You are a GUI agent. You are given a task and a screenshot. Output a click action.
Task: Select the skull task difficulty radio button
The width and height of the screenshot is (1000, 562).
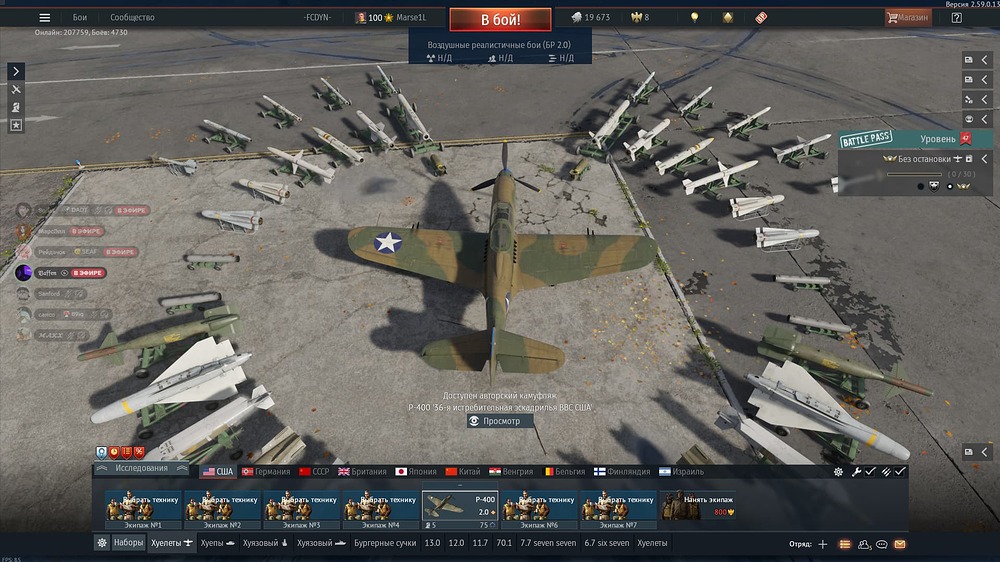(920, 187)
